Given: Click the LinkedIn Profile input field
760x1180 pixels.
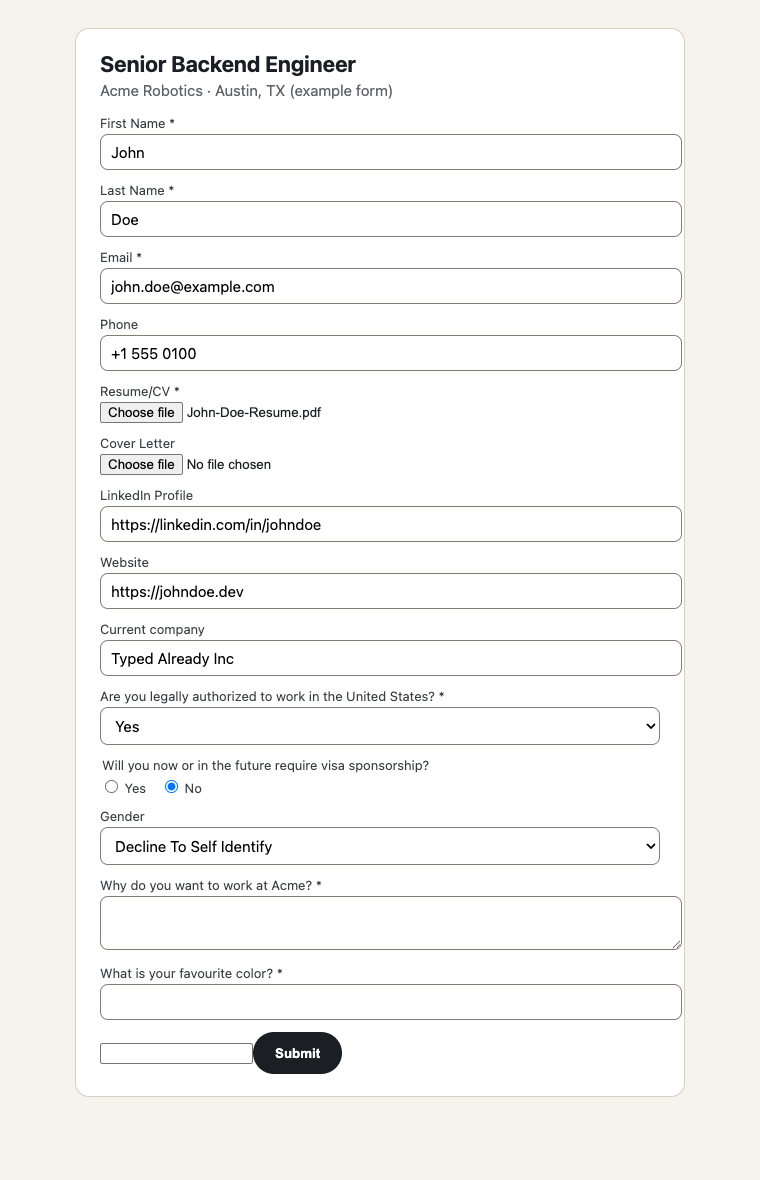Looking at the screenshot, I should coord(391,524).
